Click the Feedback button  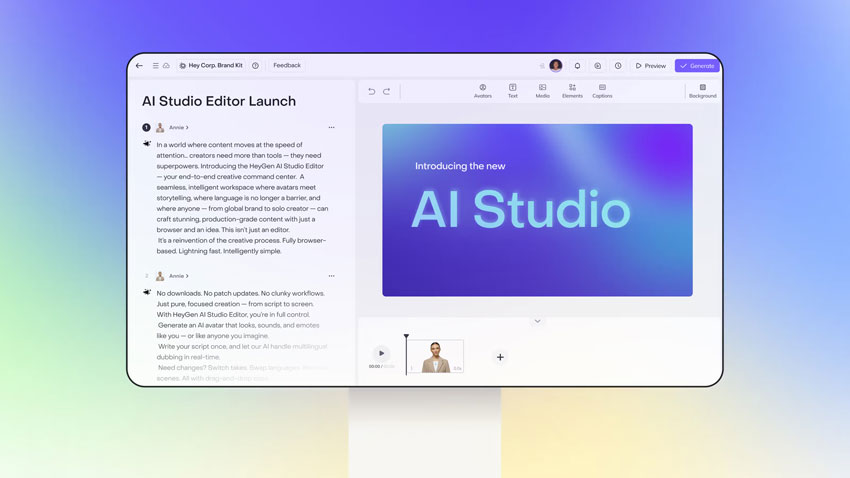pyautogui.click(x=287, y=66)
